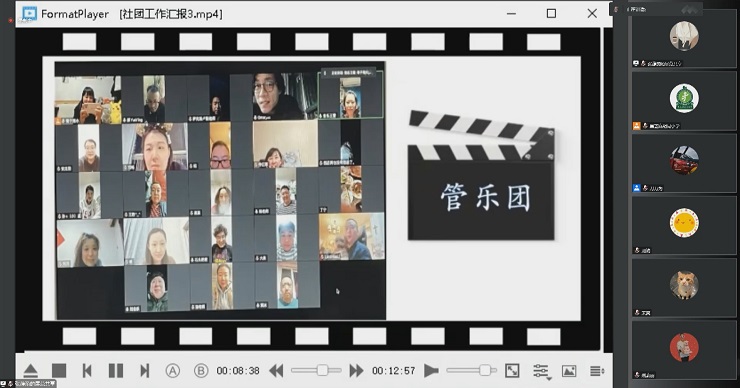Select the participant with red car avatar
This screenshot has width=740, height=388.
pos(684,163)
